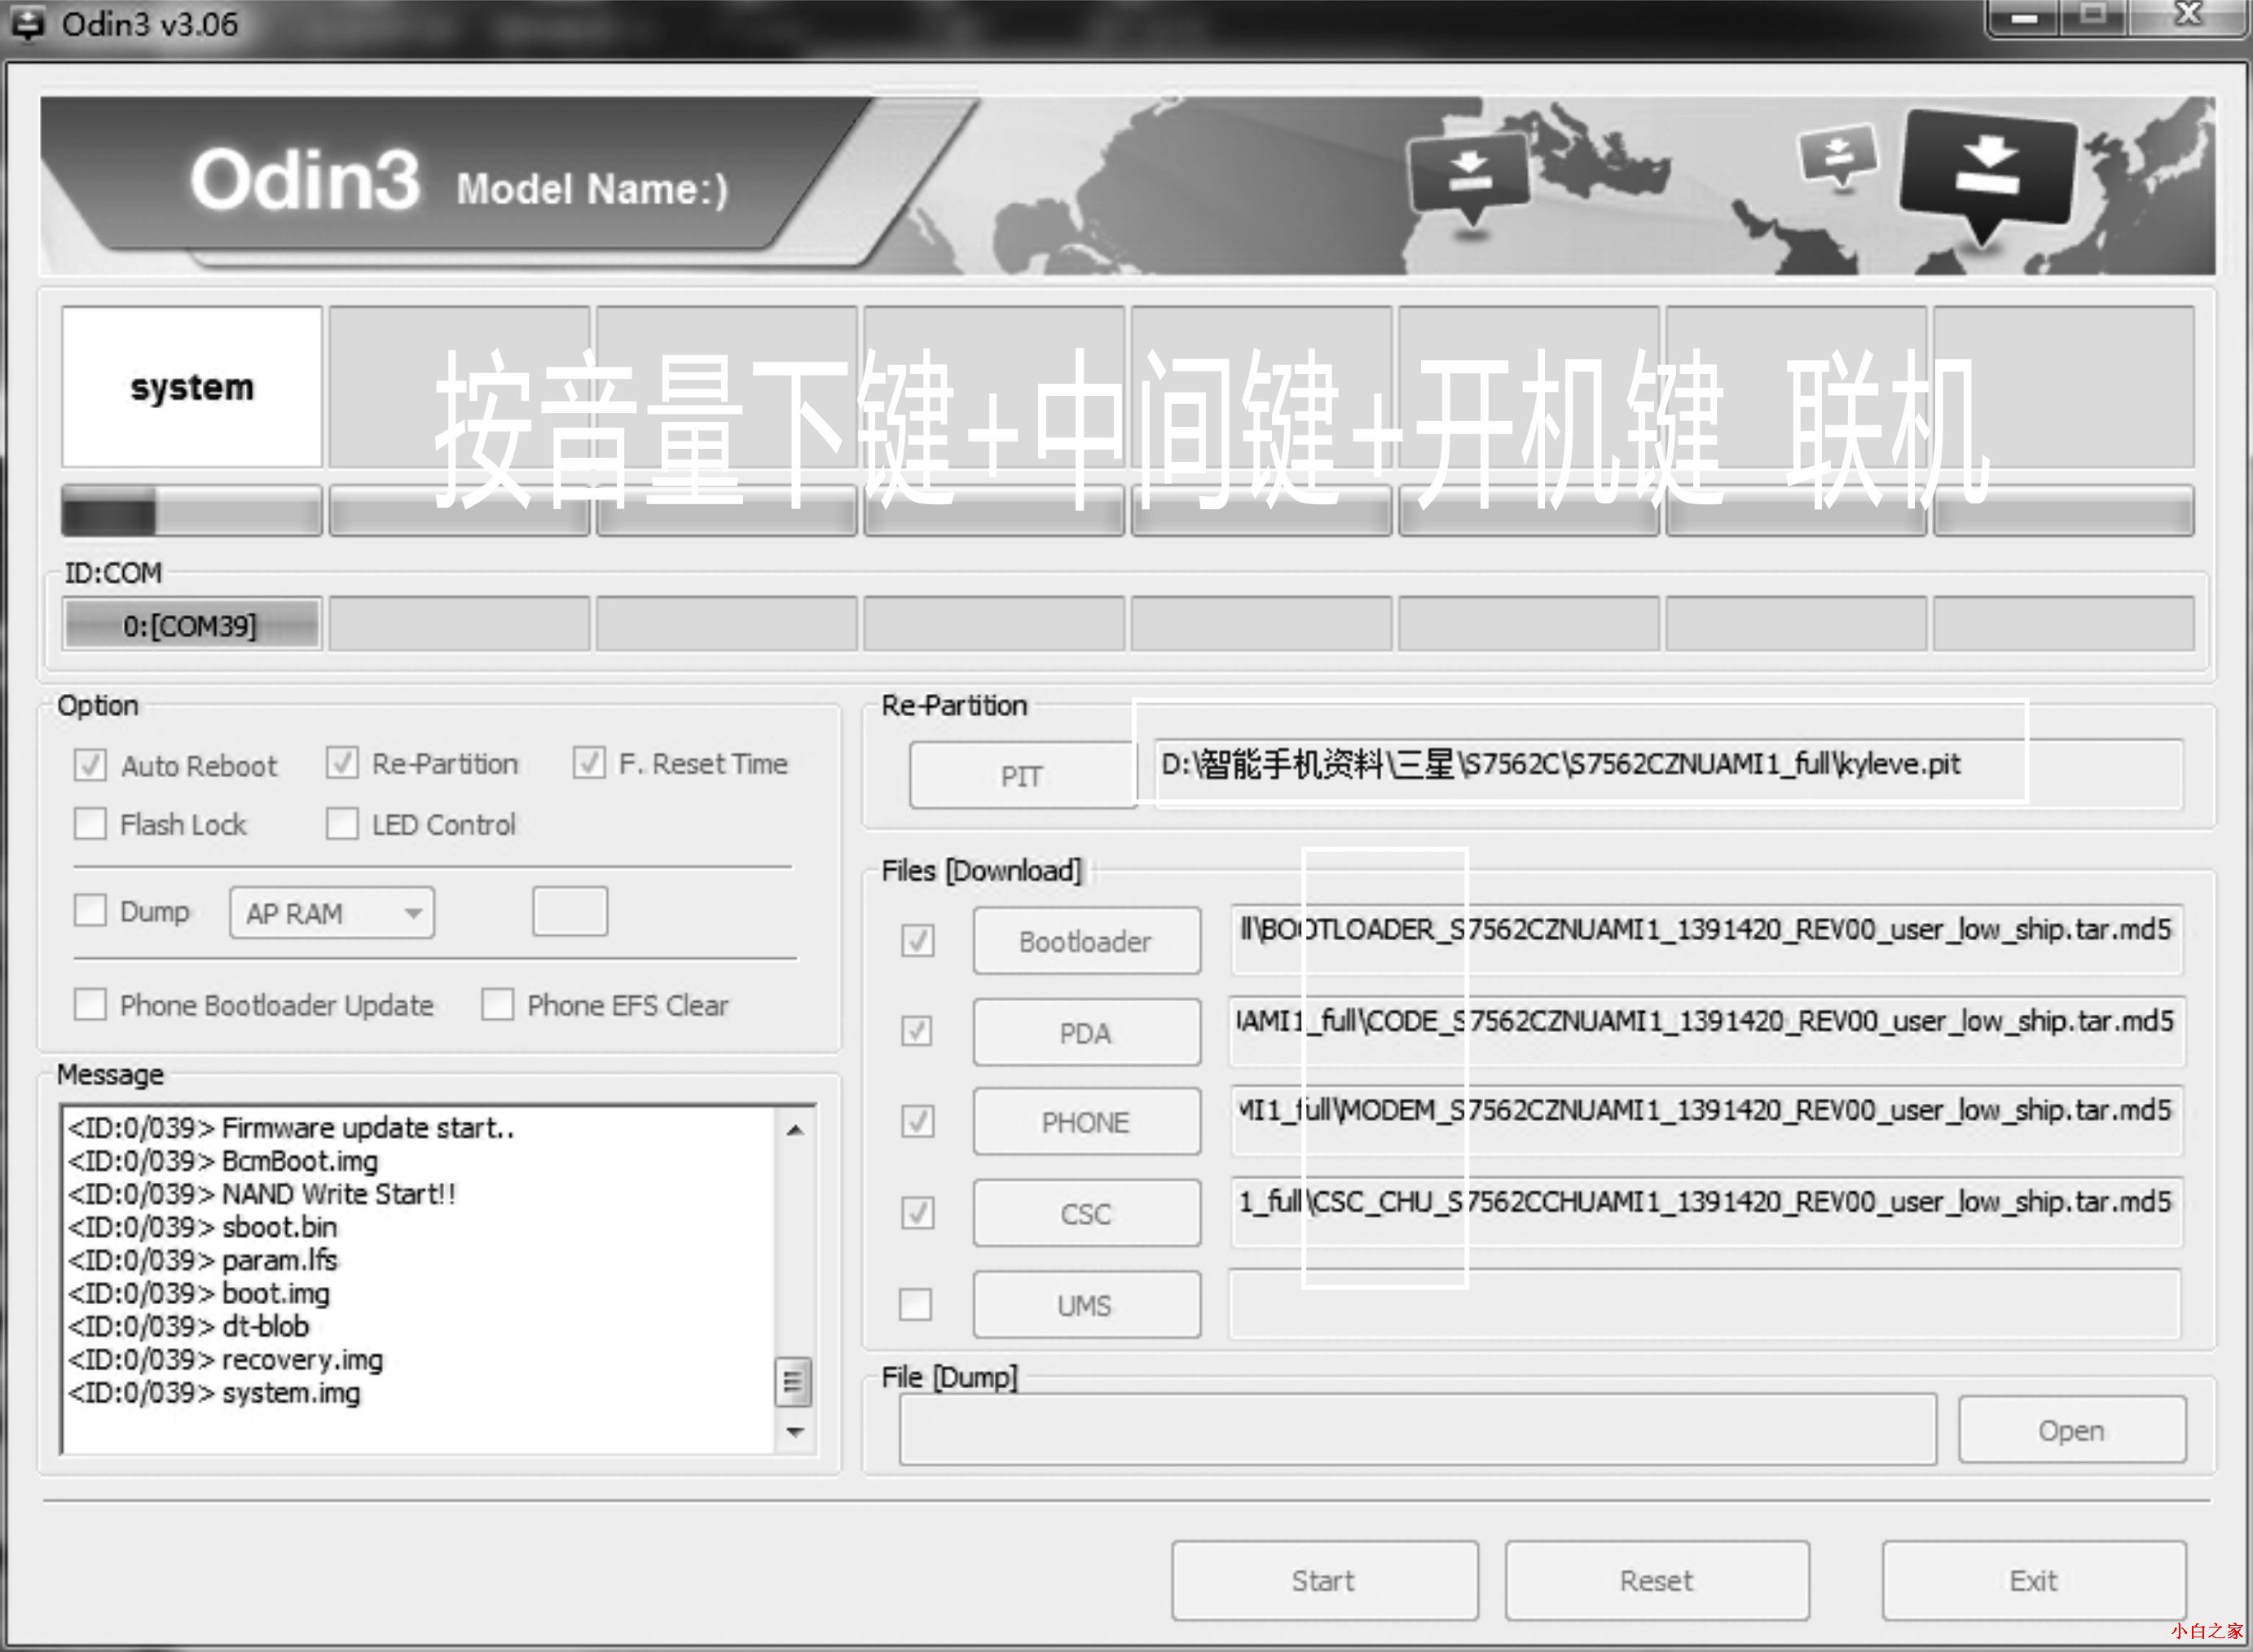Click the Message log scroll down arrow
The image size is (2253, 1652).
point(795,1432)
